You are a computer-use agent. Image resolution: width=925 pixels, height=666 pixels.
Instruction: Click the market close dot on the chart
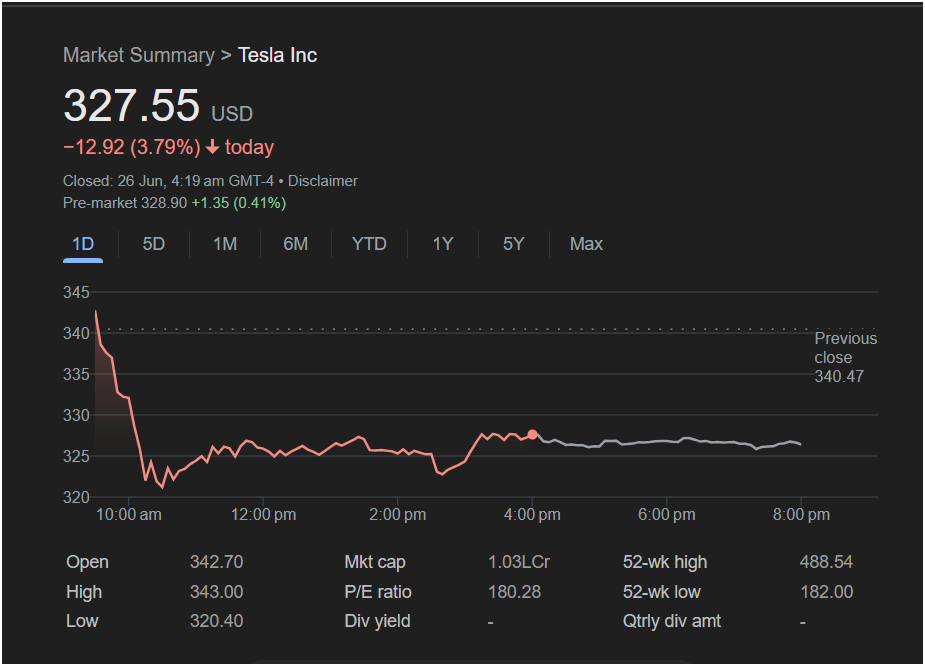(532, 434)
